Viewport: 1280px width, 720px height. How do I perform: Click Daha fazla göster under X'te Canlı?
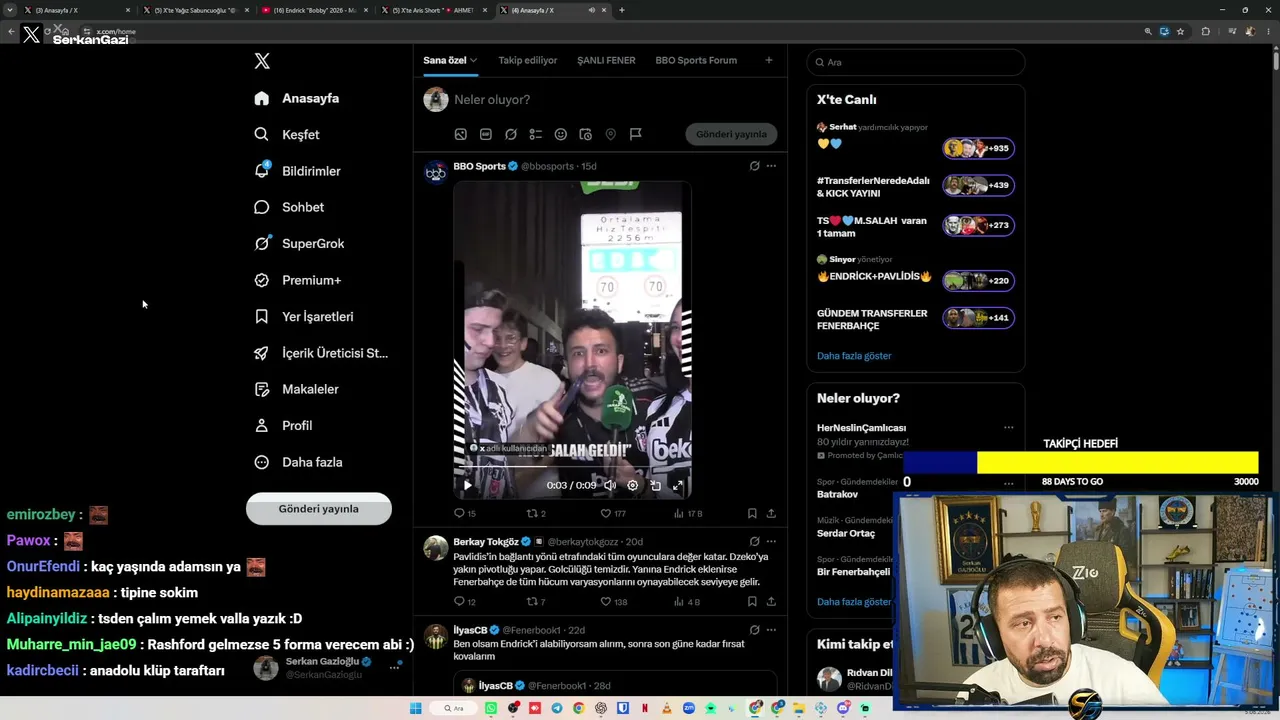click(x=854, y=356)
